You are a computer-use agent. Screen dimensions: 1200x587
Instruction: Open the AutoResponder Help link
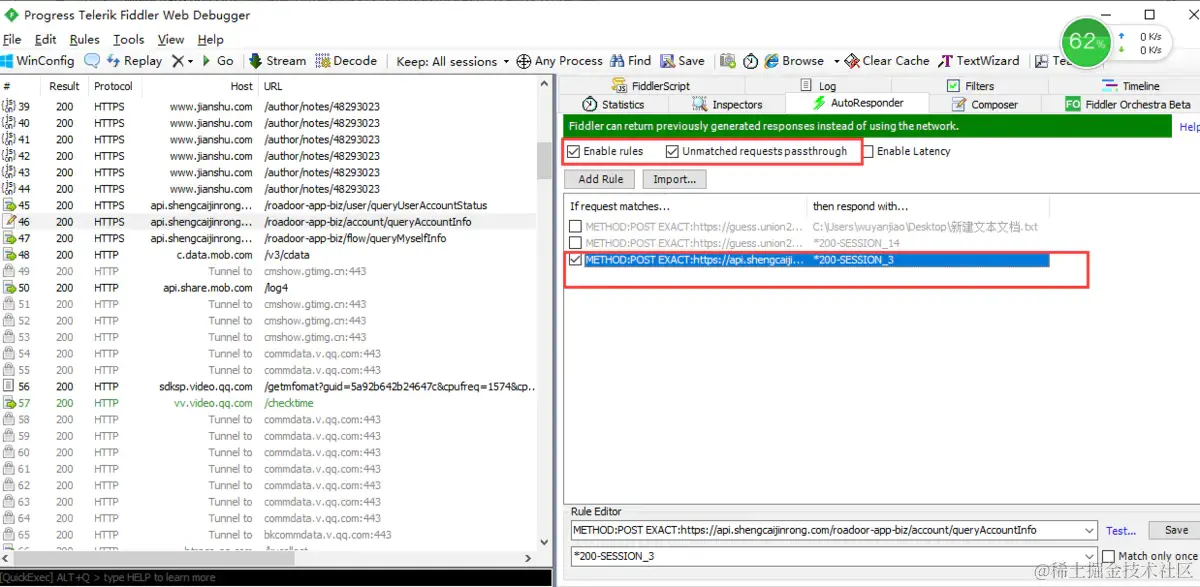(x=1189, y=127)
